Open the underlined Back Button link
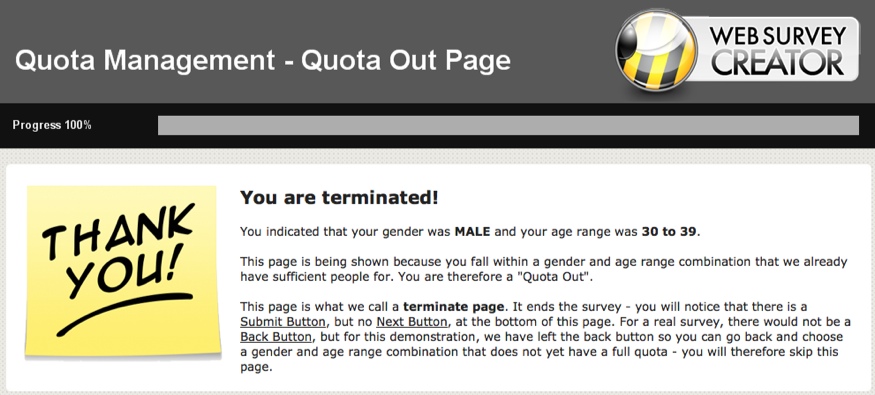875x395 pixels. coord(276,338)
